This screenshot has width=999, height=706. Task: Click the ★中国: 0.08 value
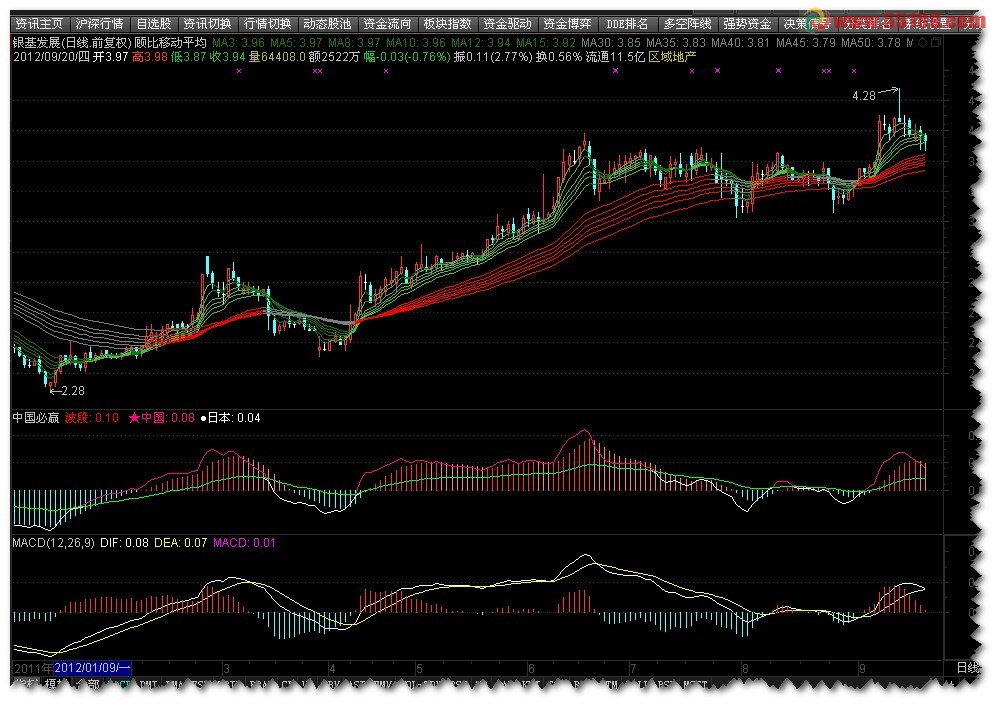162,418
